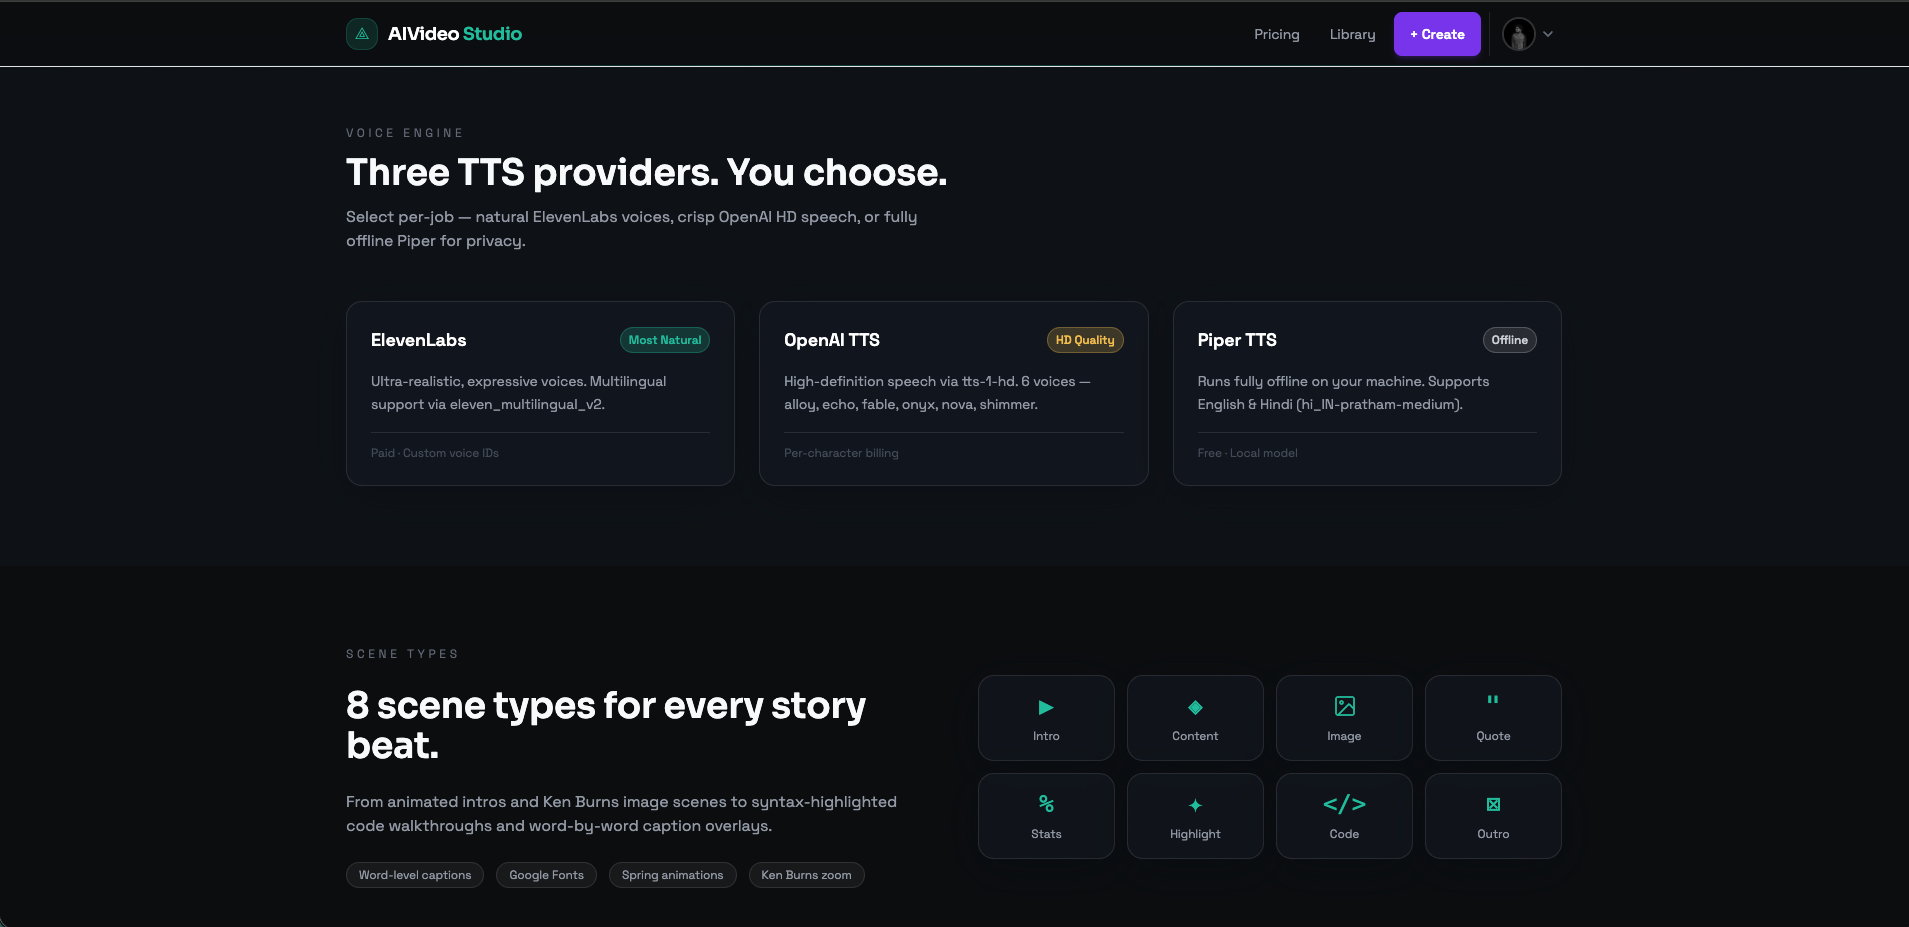Image resolution: width=1909 pixels, height=927 pixels.
Task: Click the HD Quality badge
Action: point(1085,340)
